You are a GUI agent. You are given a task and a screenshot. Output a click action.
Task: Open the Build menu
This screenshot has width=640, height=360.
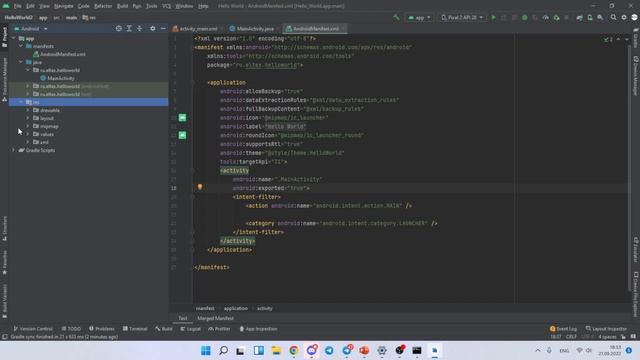(122, 6)
